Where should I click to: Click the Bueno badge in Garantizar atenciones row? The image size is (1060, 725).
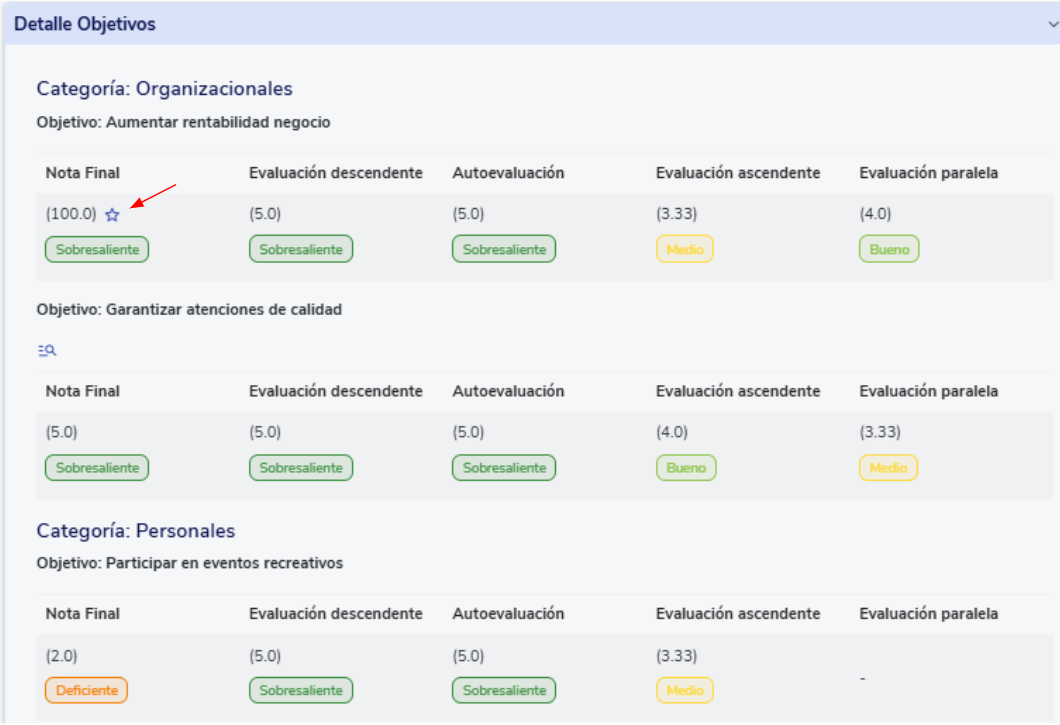(686, 467)
